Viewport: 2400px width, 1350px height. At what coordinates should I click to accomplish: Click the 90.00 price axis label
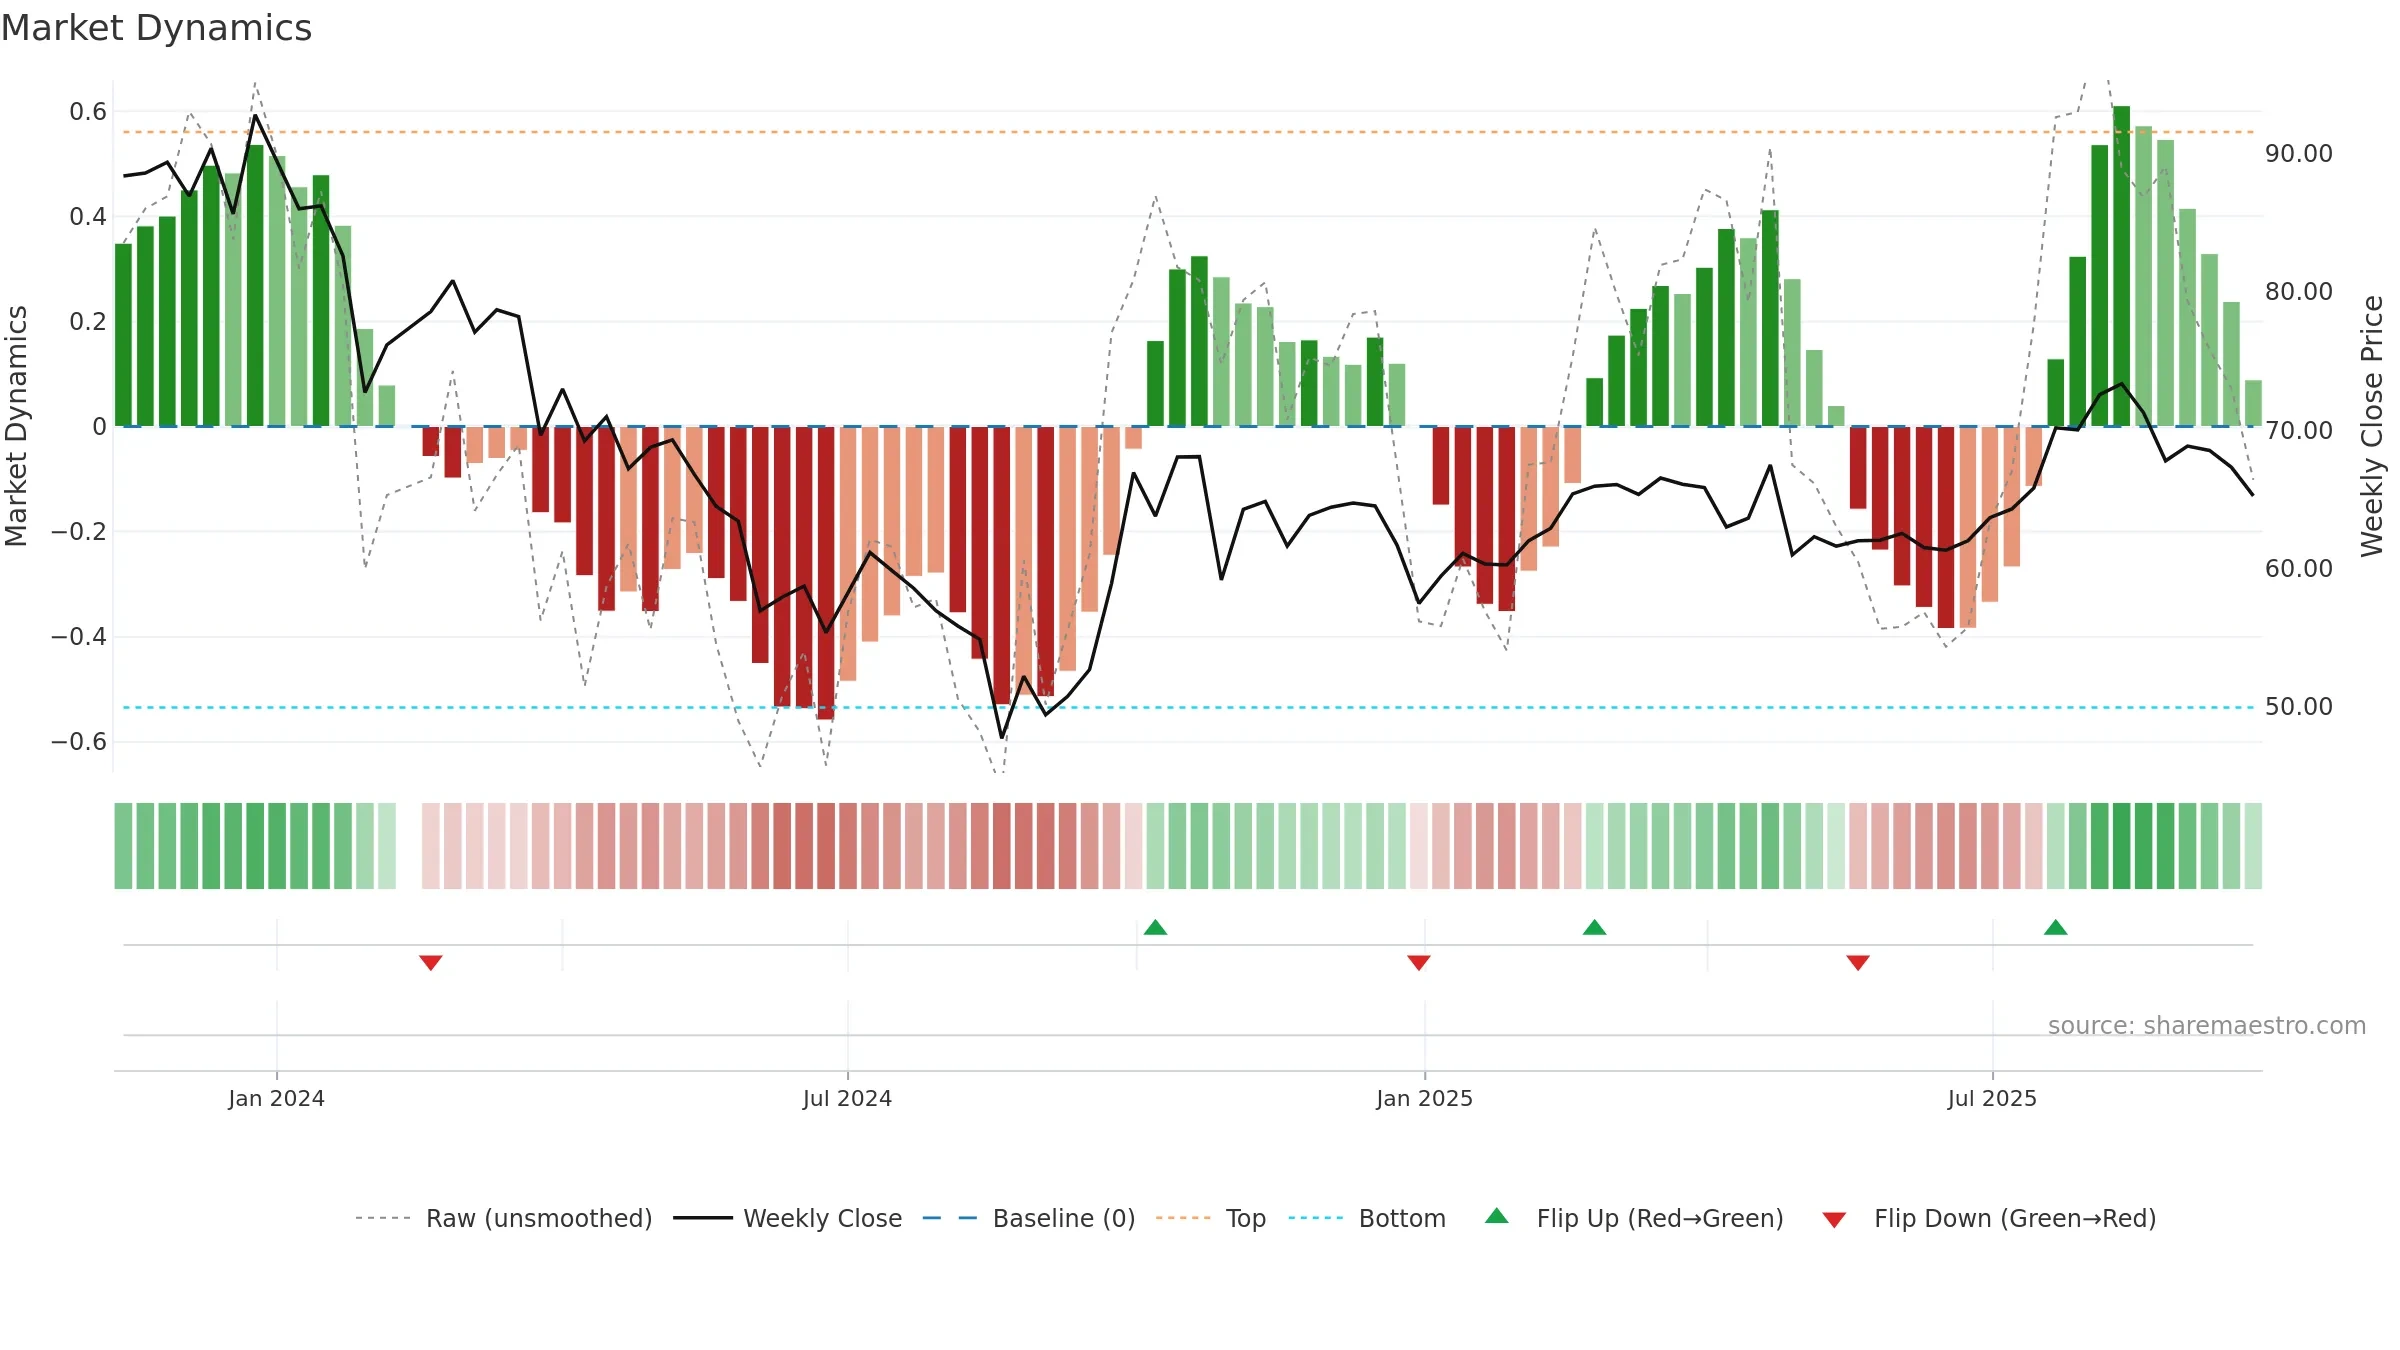pyautogui.click(x=2299, y=153)
